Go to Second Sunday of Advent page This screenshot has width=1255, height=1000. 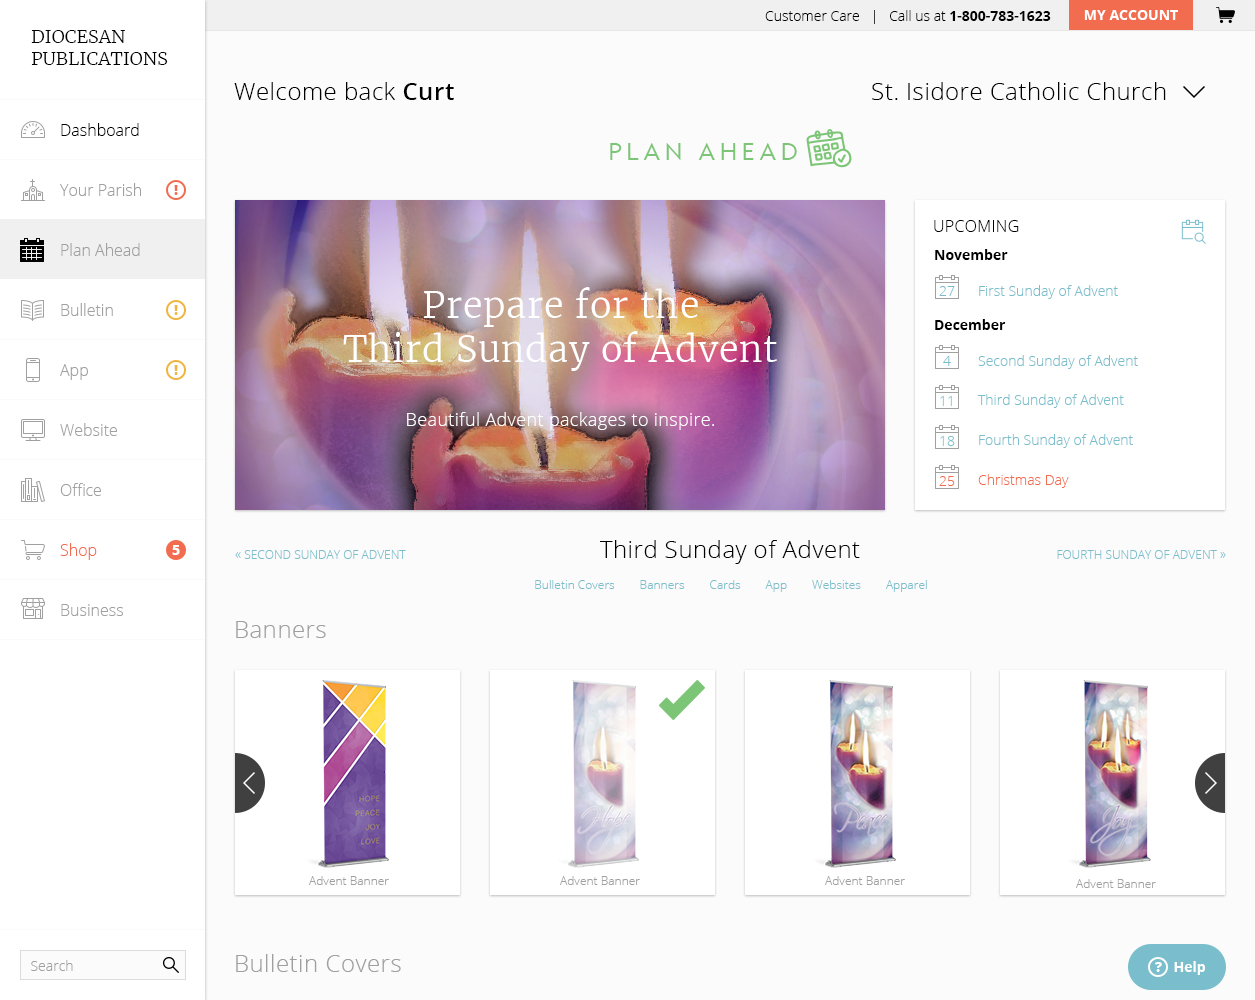[320, 555]
